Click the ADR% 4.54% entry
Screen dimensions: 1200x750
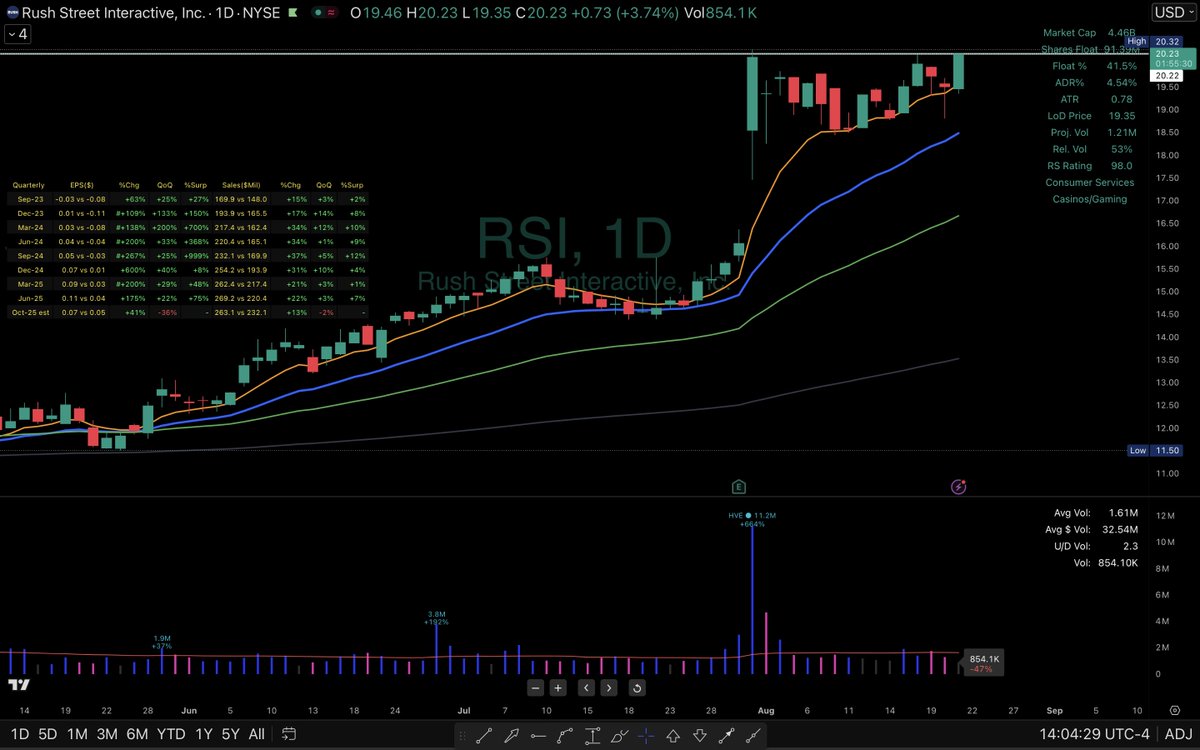[1097, 82]
